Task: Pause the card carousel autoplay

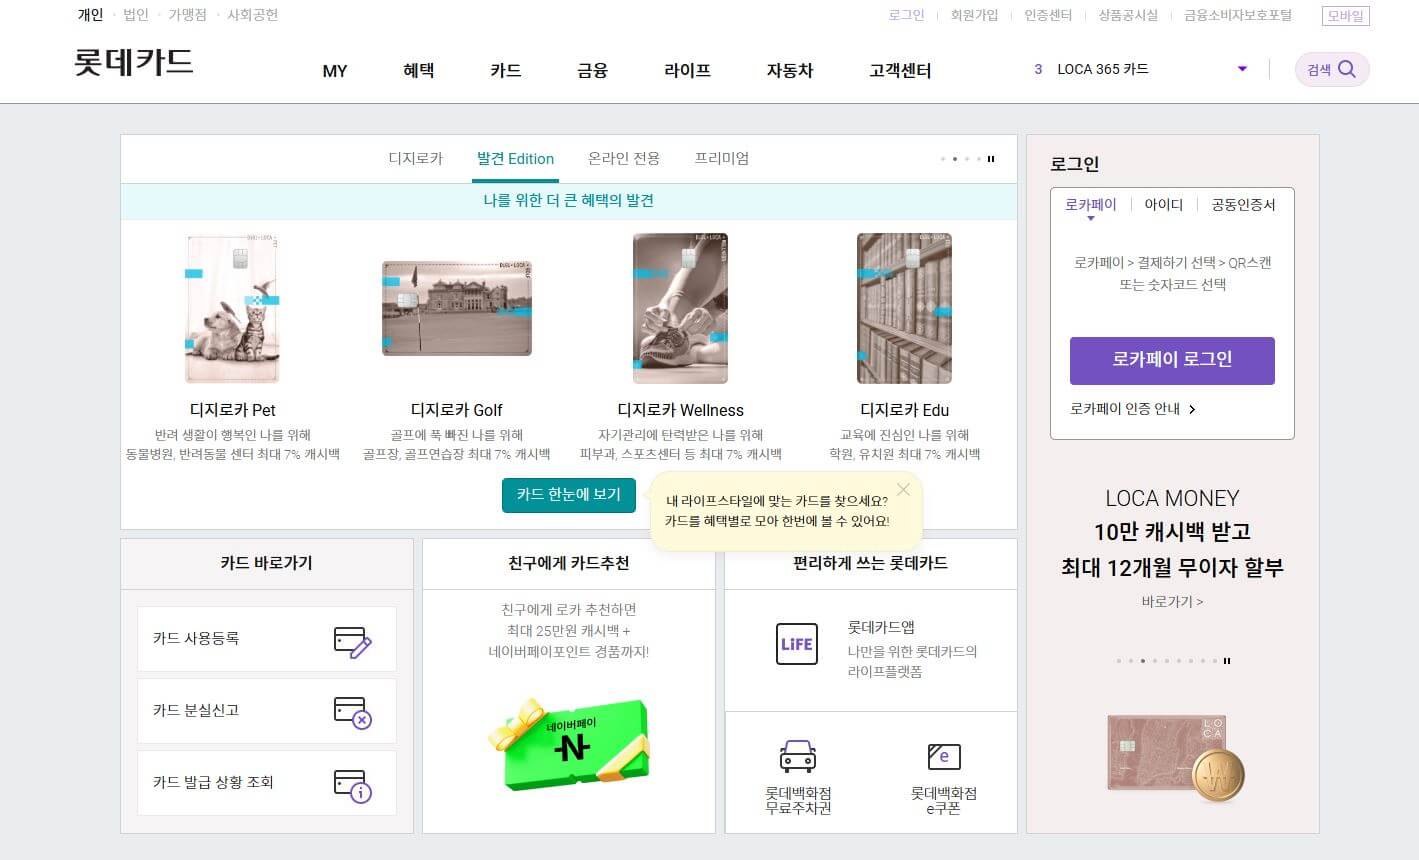Action: point(991,159)
